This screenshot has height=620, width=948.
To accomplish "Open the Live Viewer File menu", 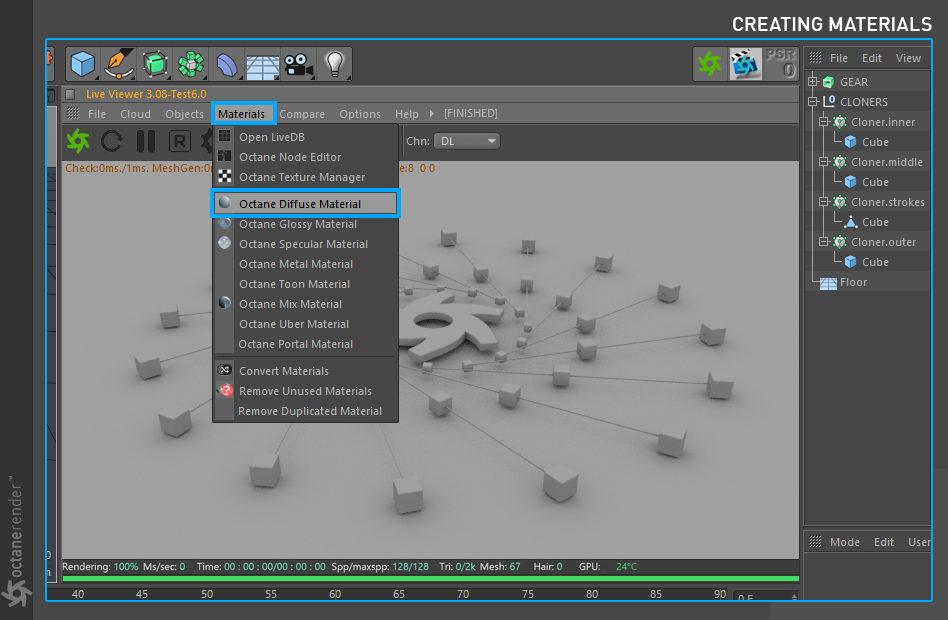I will (x=97, y=114).
